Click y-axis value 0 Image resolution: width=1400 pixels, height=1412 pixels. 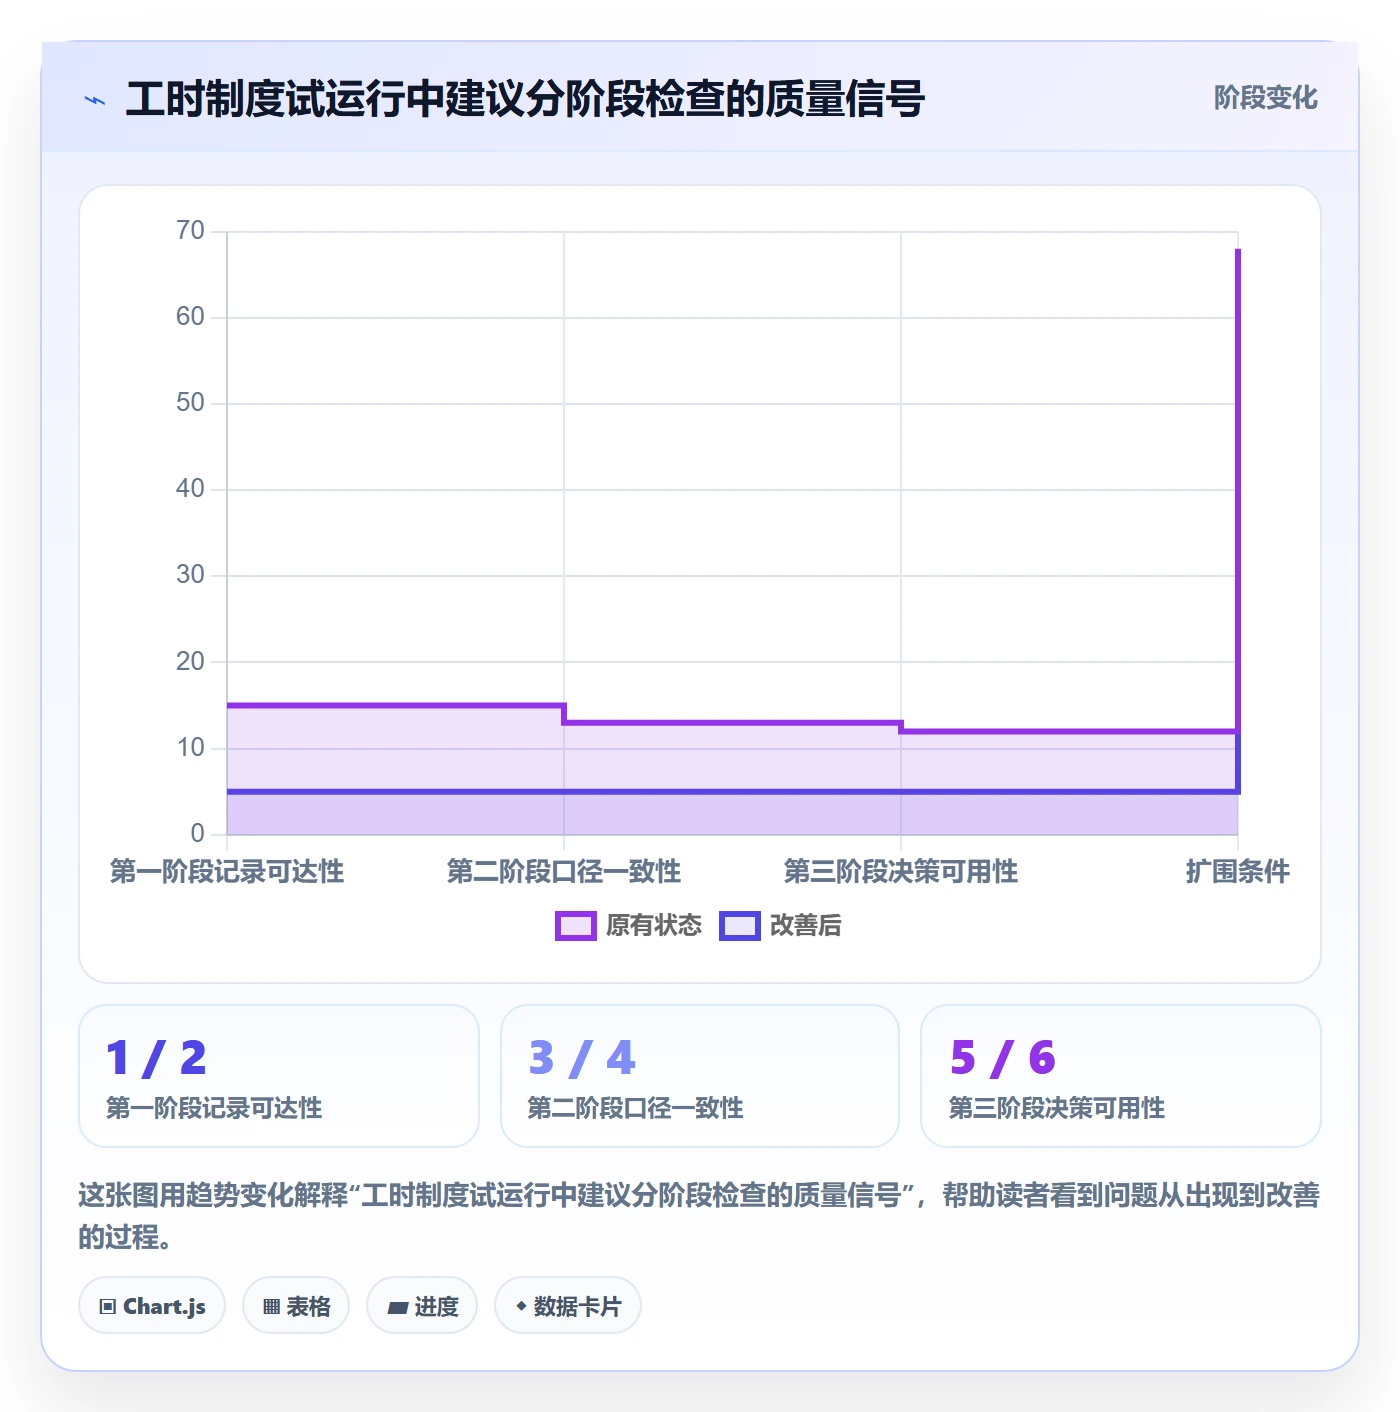[x=198, y=834]
